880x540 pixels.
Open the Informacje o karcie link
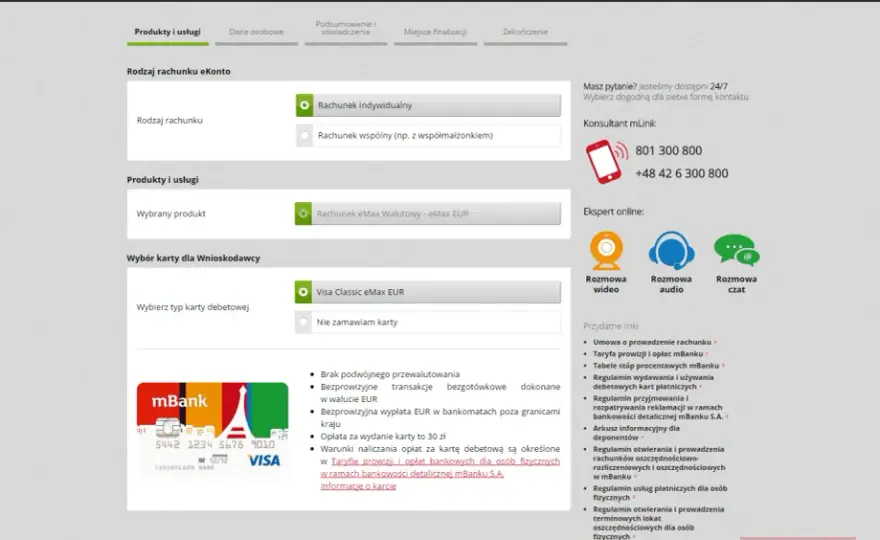point(358,486)
